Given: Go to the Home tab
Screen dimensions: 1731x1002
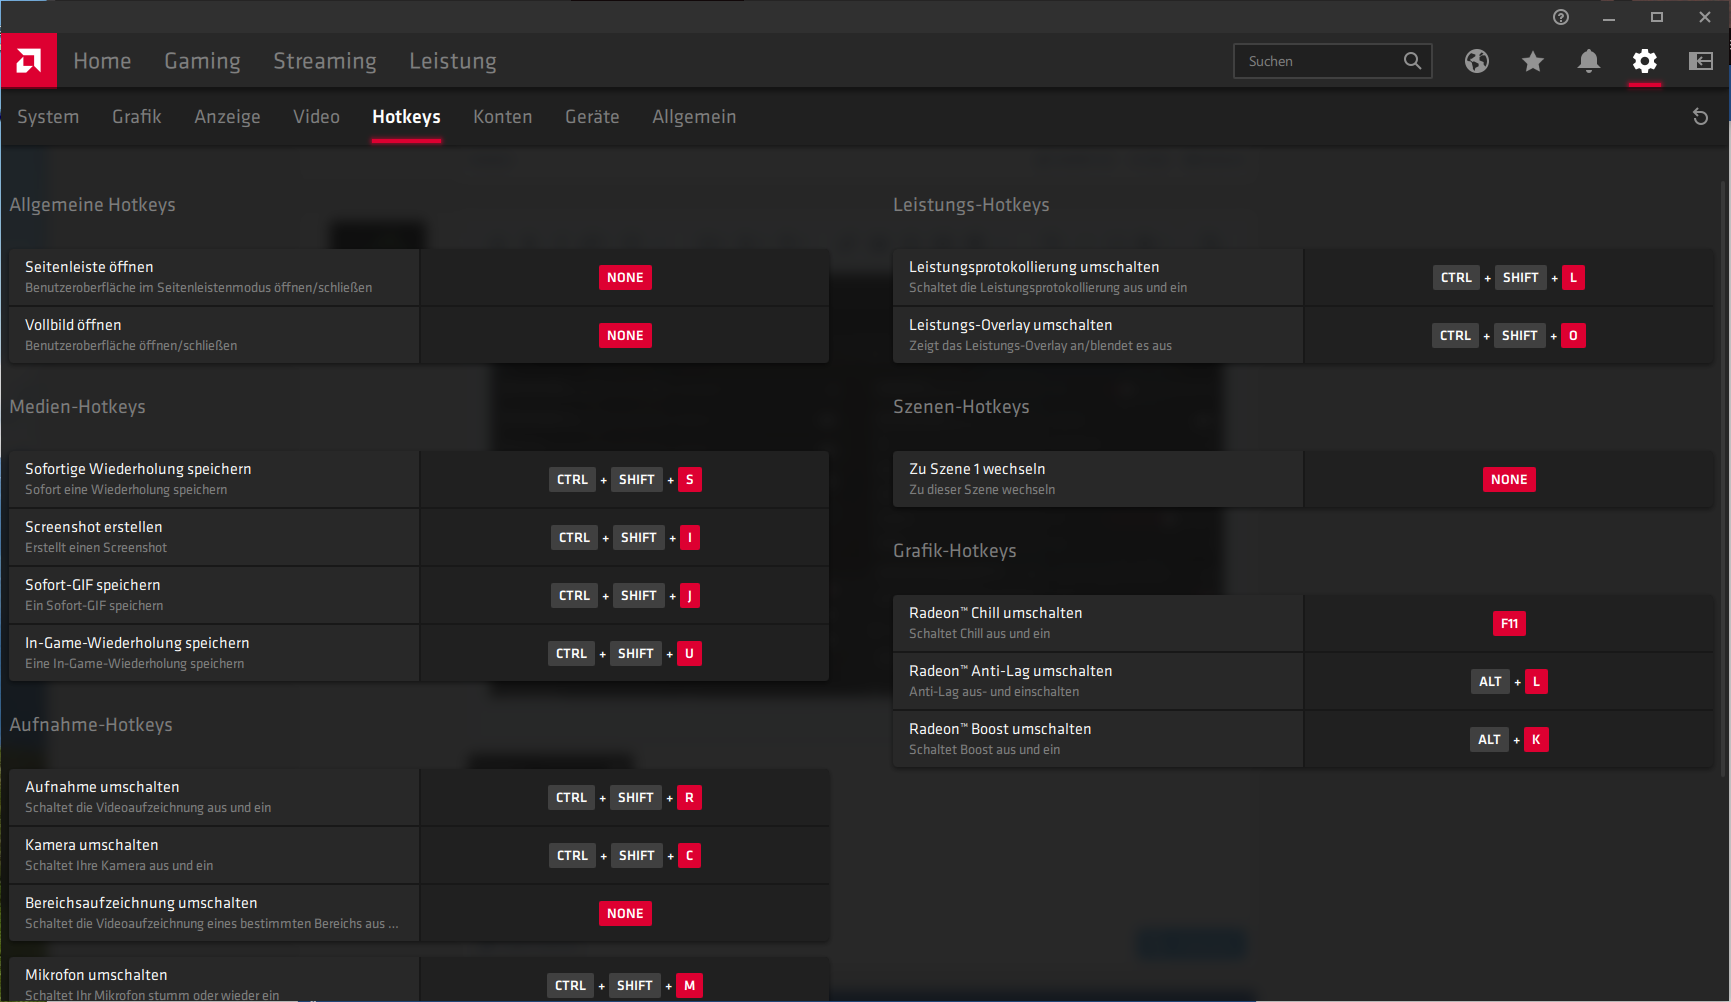Looking at the screenshot, I should click(102, 61).
